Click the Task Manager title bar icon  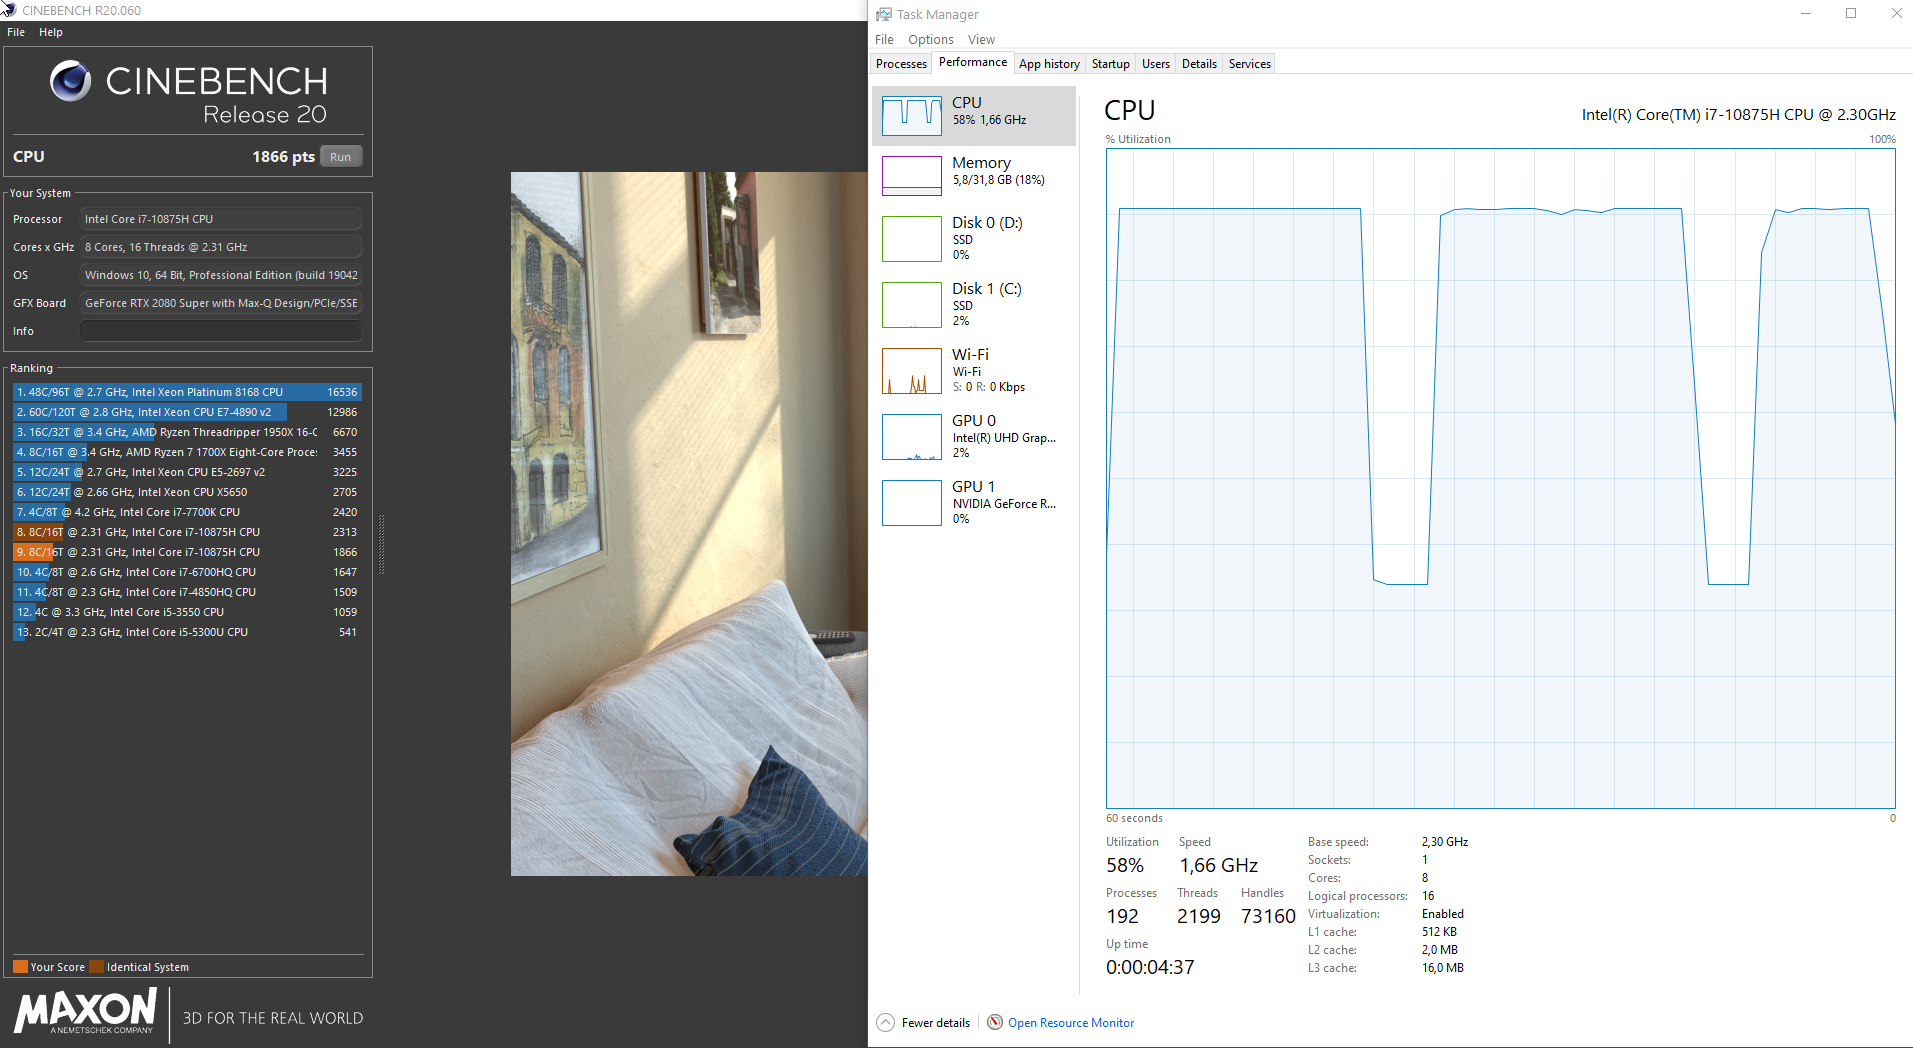click(x=883, y=14)
